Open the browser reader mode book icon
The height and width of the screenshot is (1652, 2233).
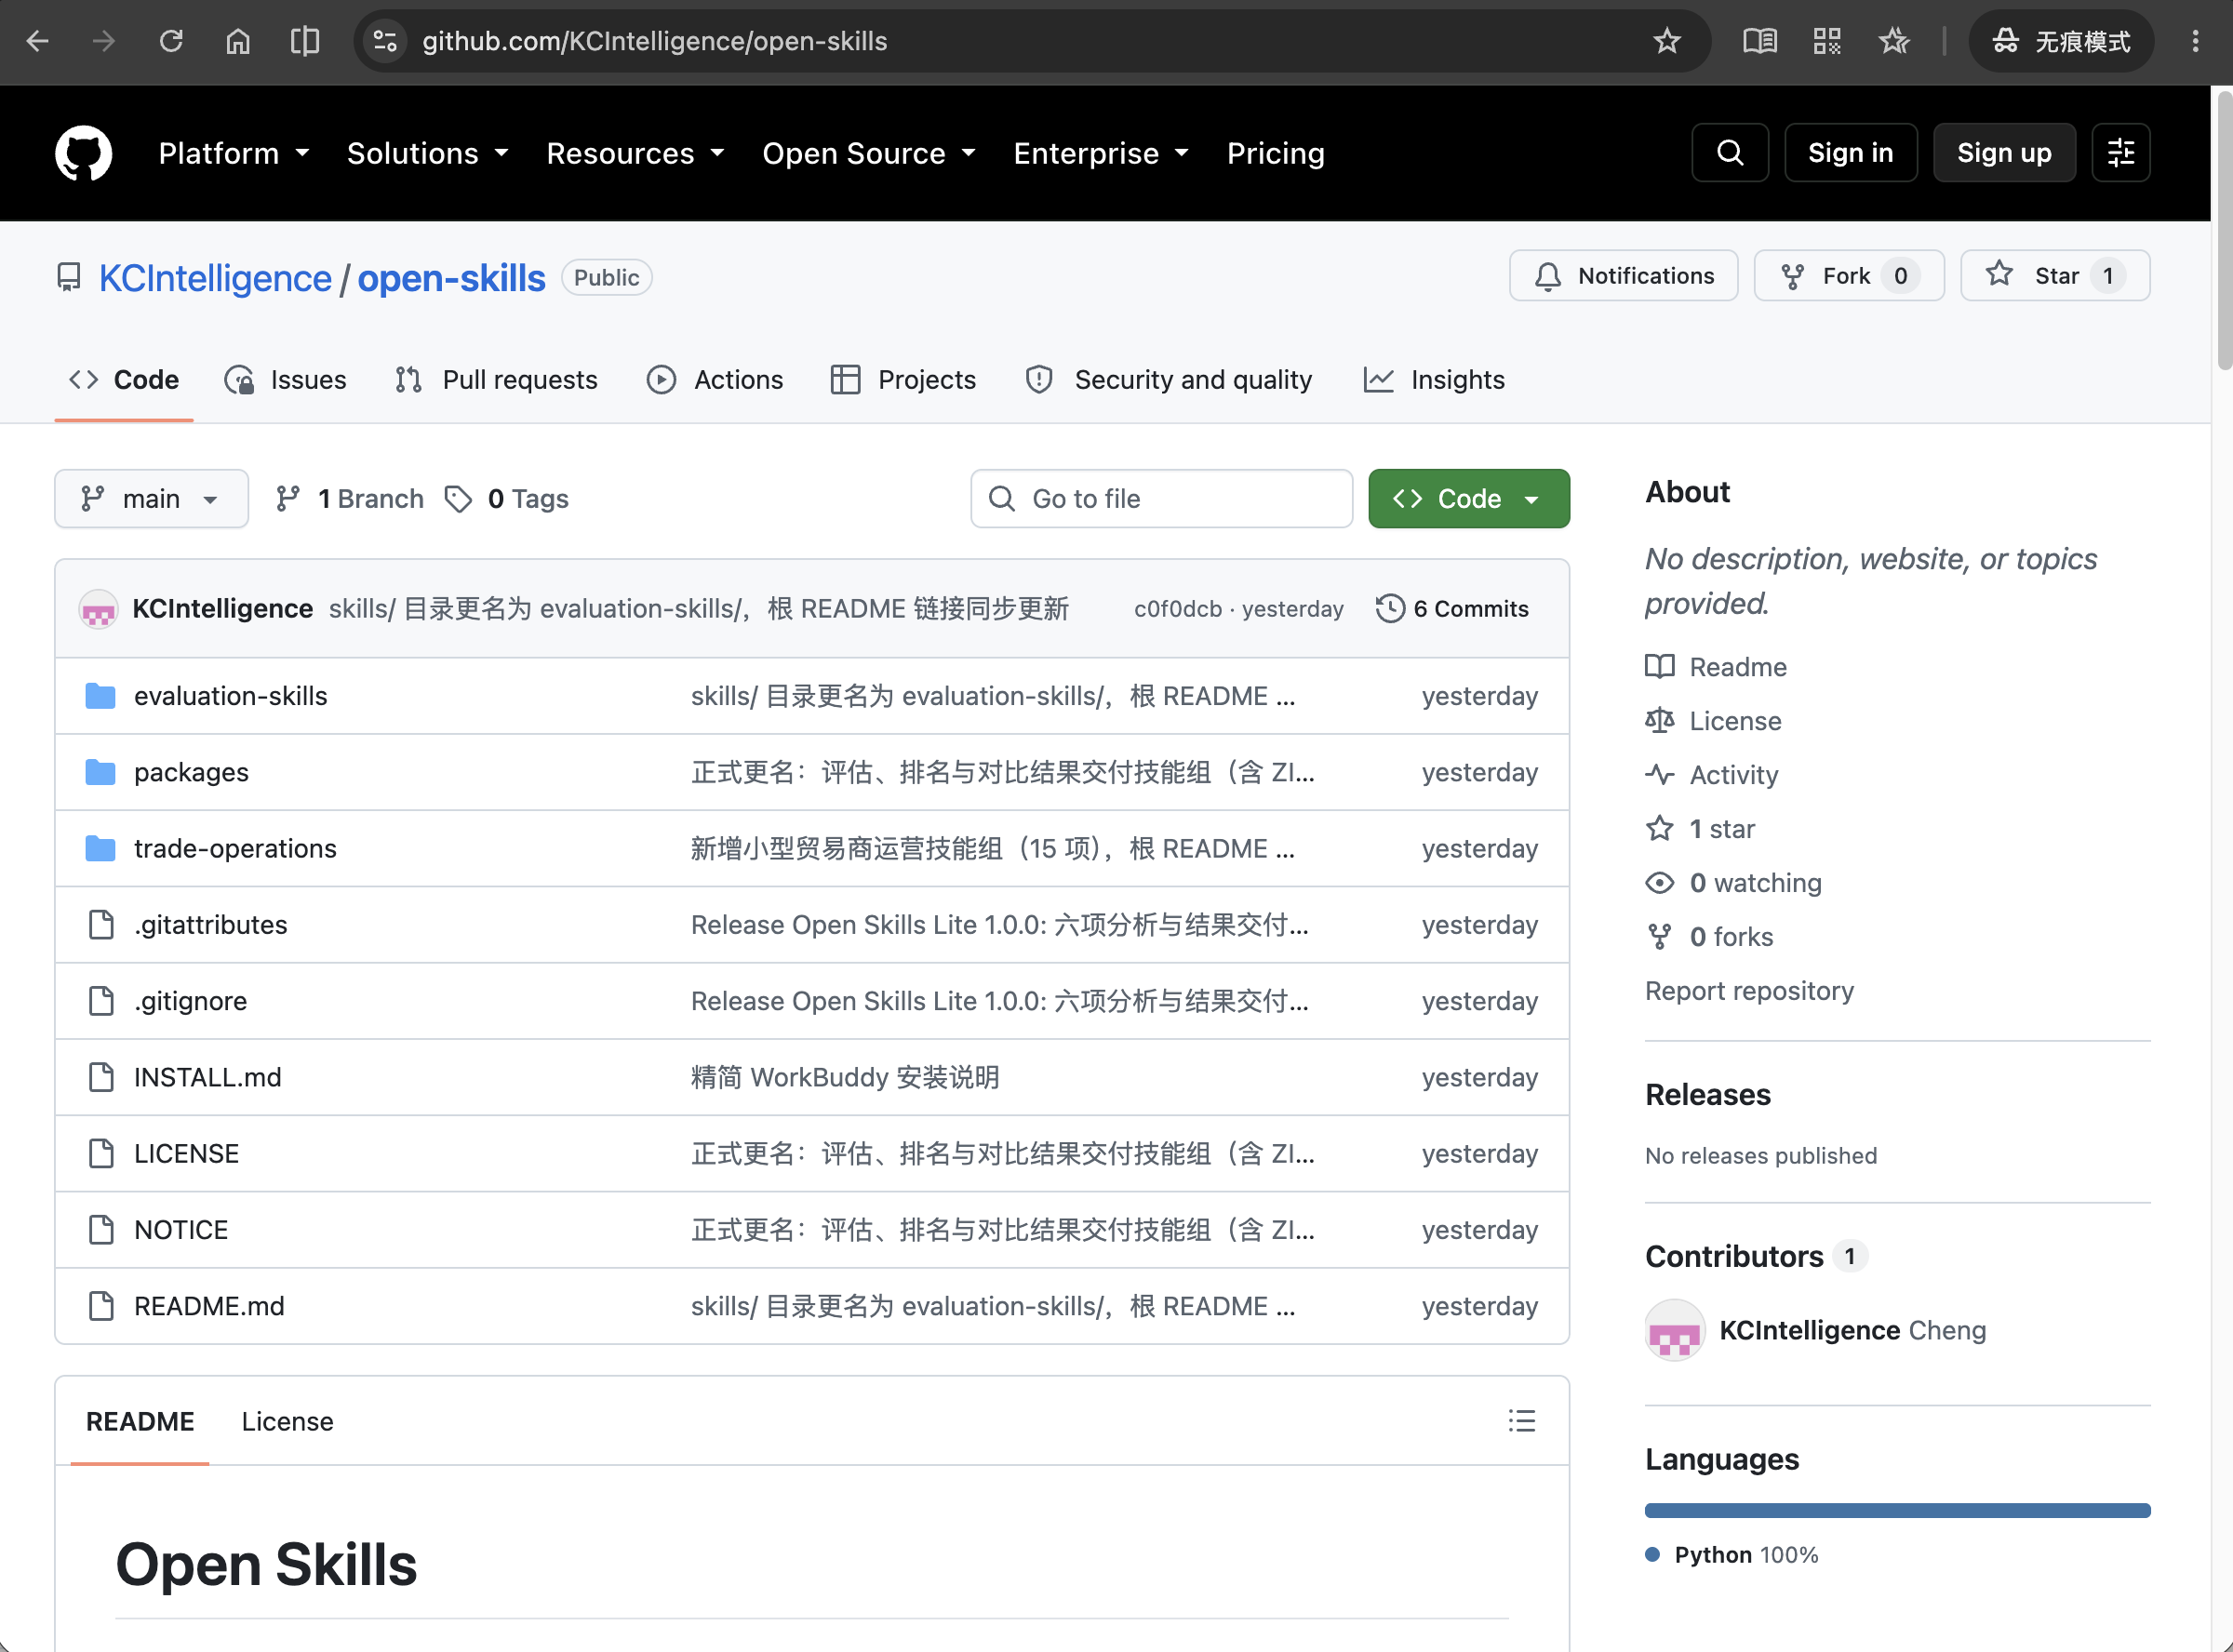point(1759,41)
